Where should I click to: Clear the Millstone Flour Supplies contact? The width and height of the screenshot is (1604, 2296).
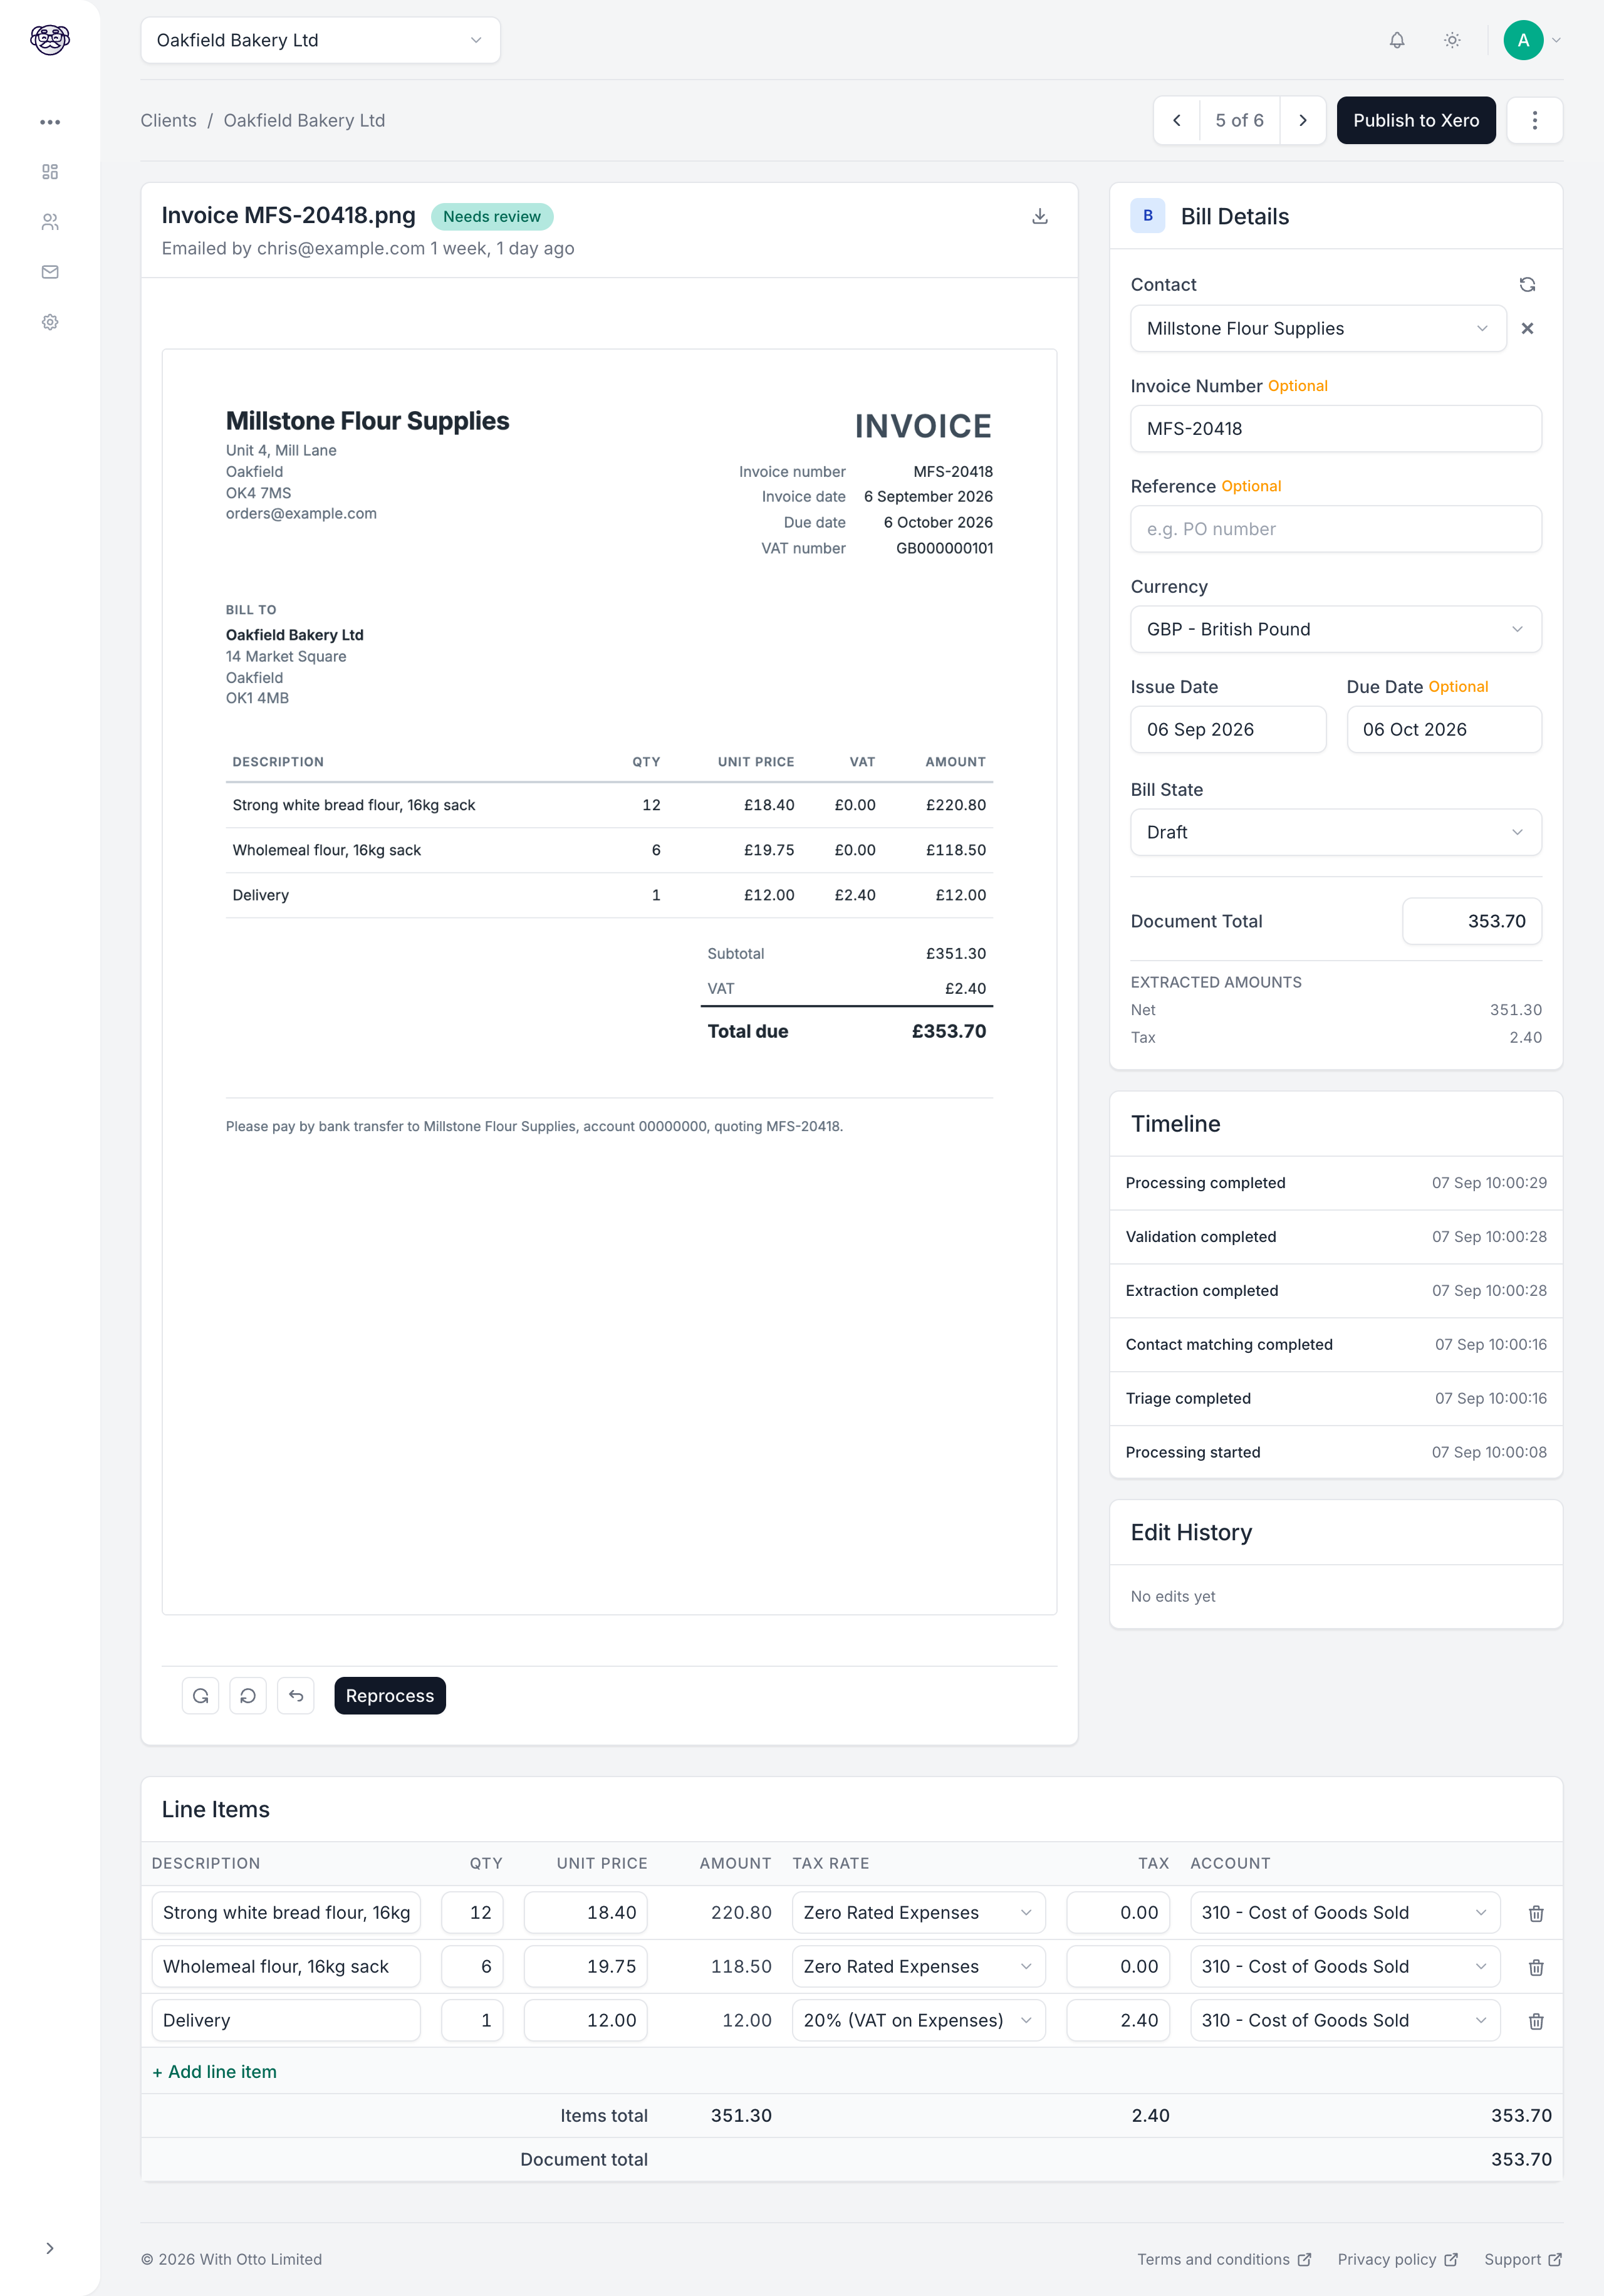1527,328
